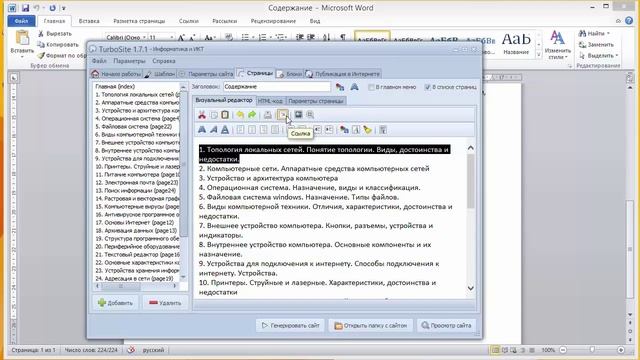Switch to Параметры страницы editor tab
640x360 pixels.
[x=316, y=101]
